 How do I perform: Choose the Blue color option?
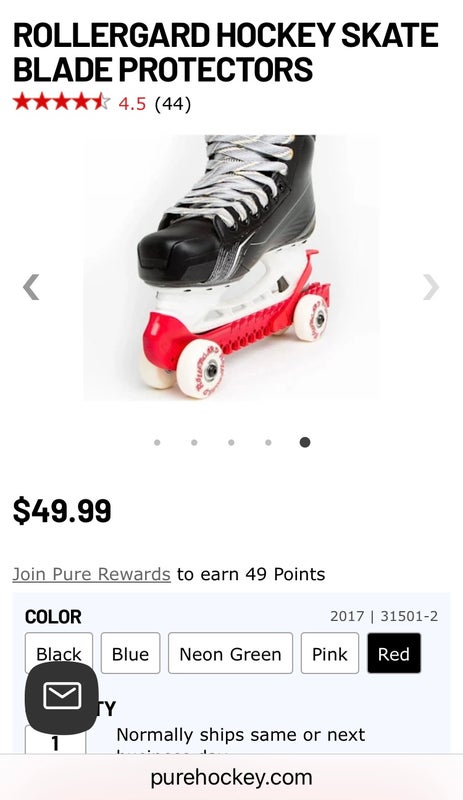pos(130,653)
